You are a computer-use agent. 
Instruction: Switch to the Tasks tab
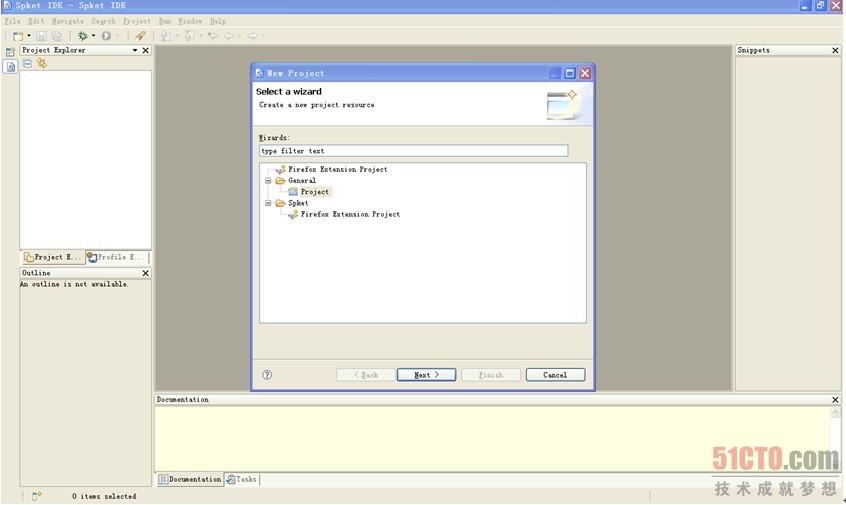[x=242, y=479]
